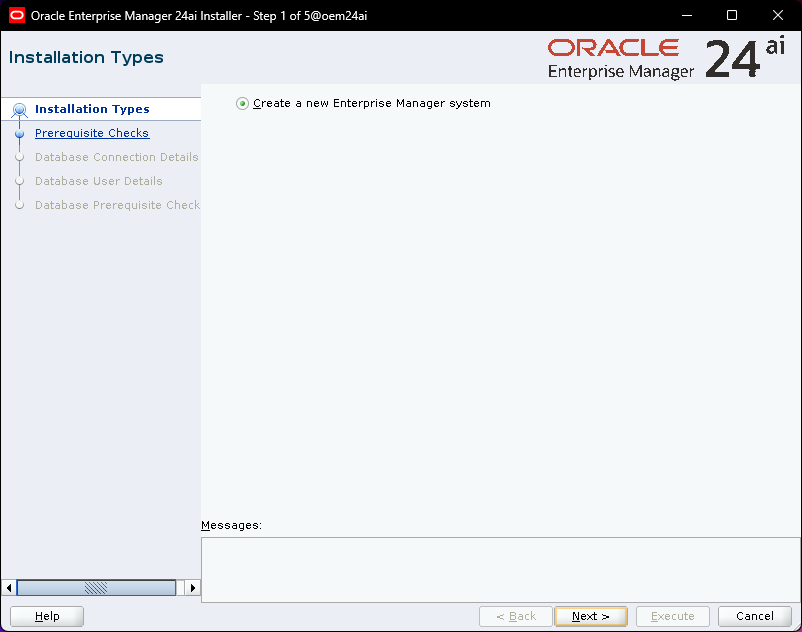Click the Back button
The height and width of the screenshot is (632, 802).
(x=515, y=616)
